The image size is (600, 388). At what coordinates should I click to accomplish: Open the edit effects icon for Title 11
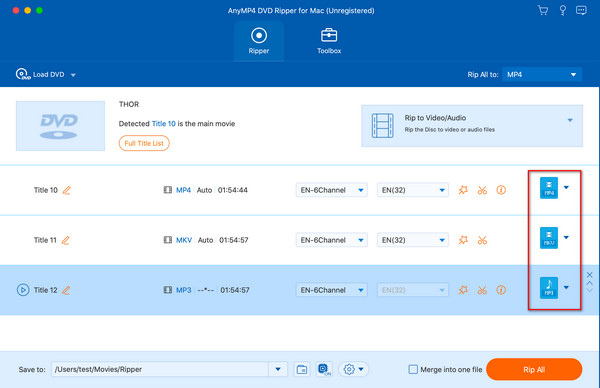[463, 240]
